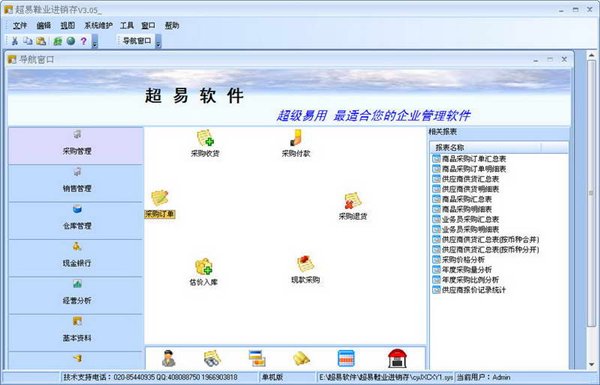Click the red-roof warehouse icon in bottom bar
Viewport: 600px width, 385px height.
pyautogui.click(x=397, y=359)
